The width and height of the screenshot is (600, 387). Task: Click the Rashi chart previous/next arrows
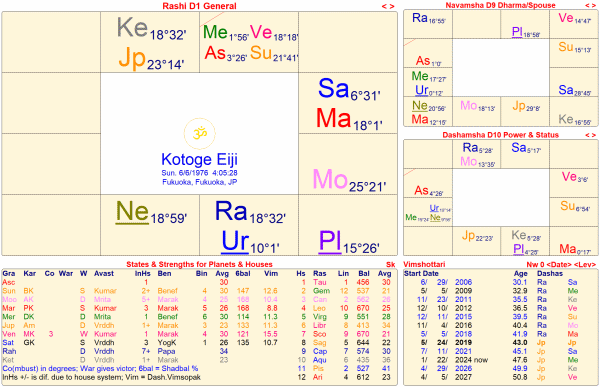(x=388, y=6)
